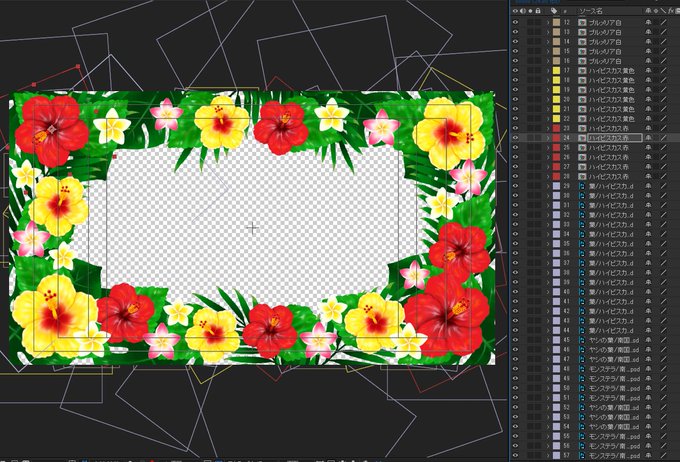Viewport: 680px width, 462px height.
Task: Select layer 44 leaf hibiscus row
Action: click(x=611, y=330)
